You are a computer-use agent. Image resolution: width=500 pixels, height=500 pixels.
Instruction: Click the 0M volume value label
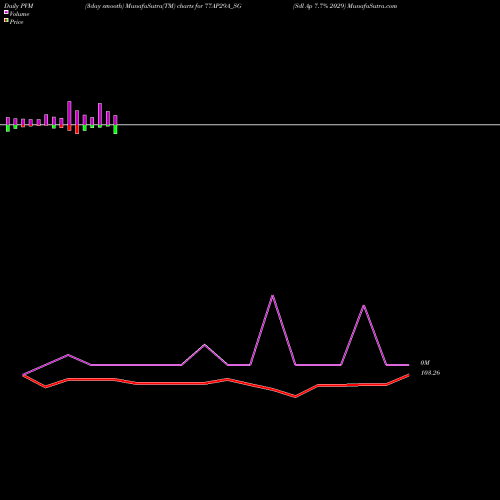(x=425, y=363)
